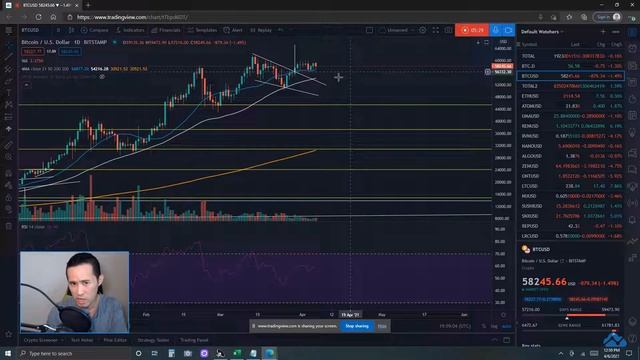640x360 pixels.
Task: Open the Unnamed layout dropdown
Action: click(x=397, y=30)
